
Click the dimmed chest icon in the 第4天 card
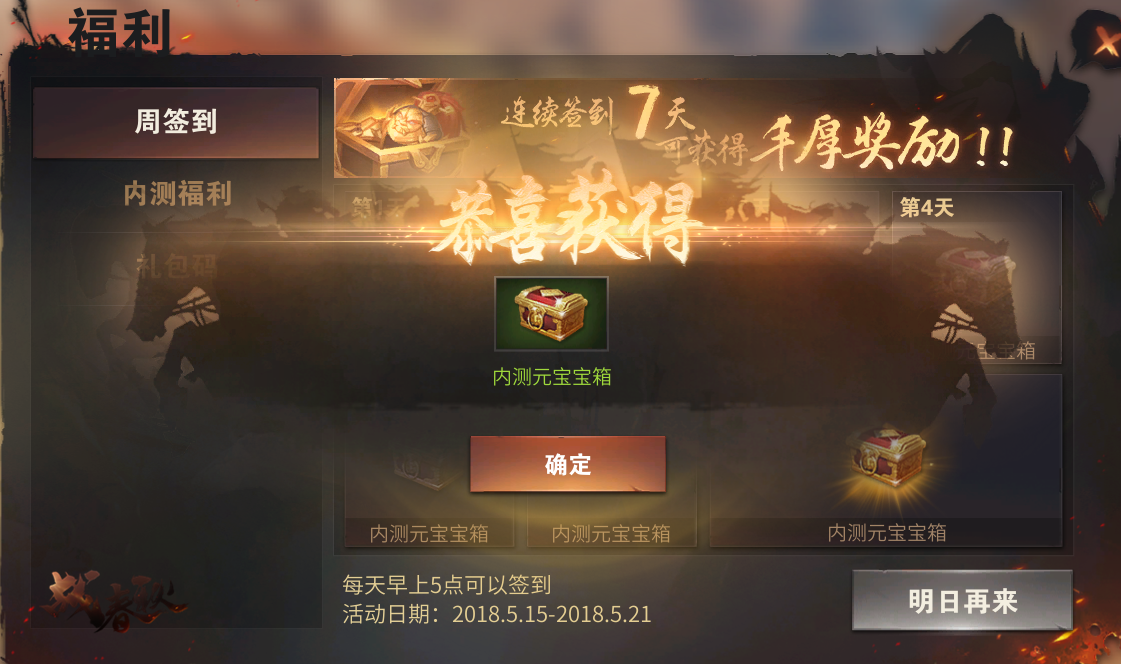pos(977,277)
